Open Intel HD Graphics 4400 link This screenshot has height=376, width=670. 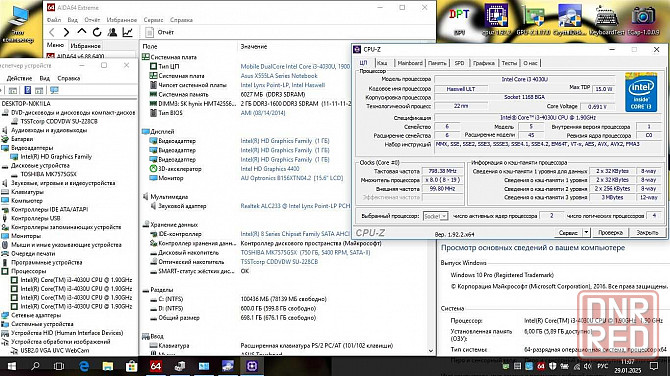pos(270,169)
